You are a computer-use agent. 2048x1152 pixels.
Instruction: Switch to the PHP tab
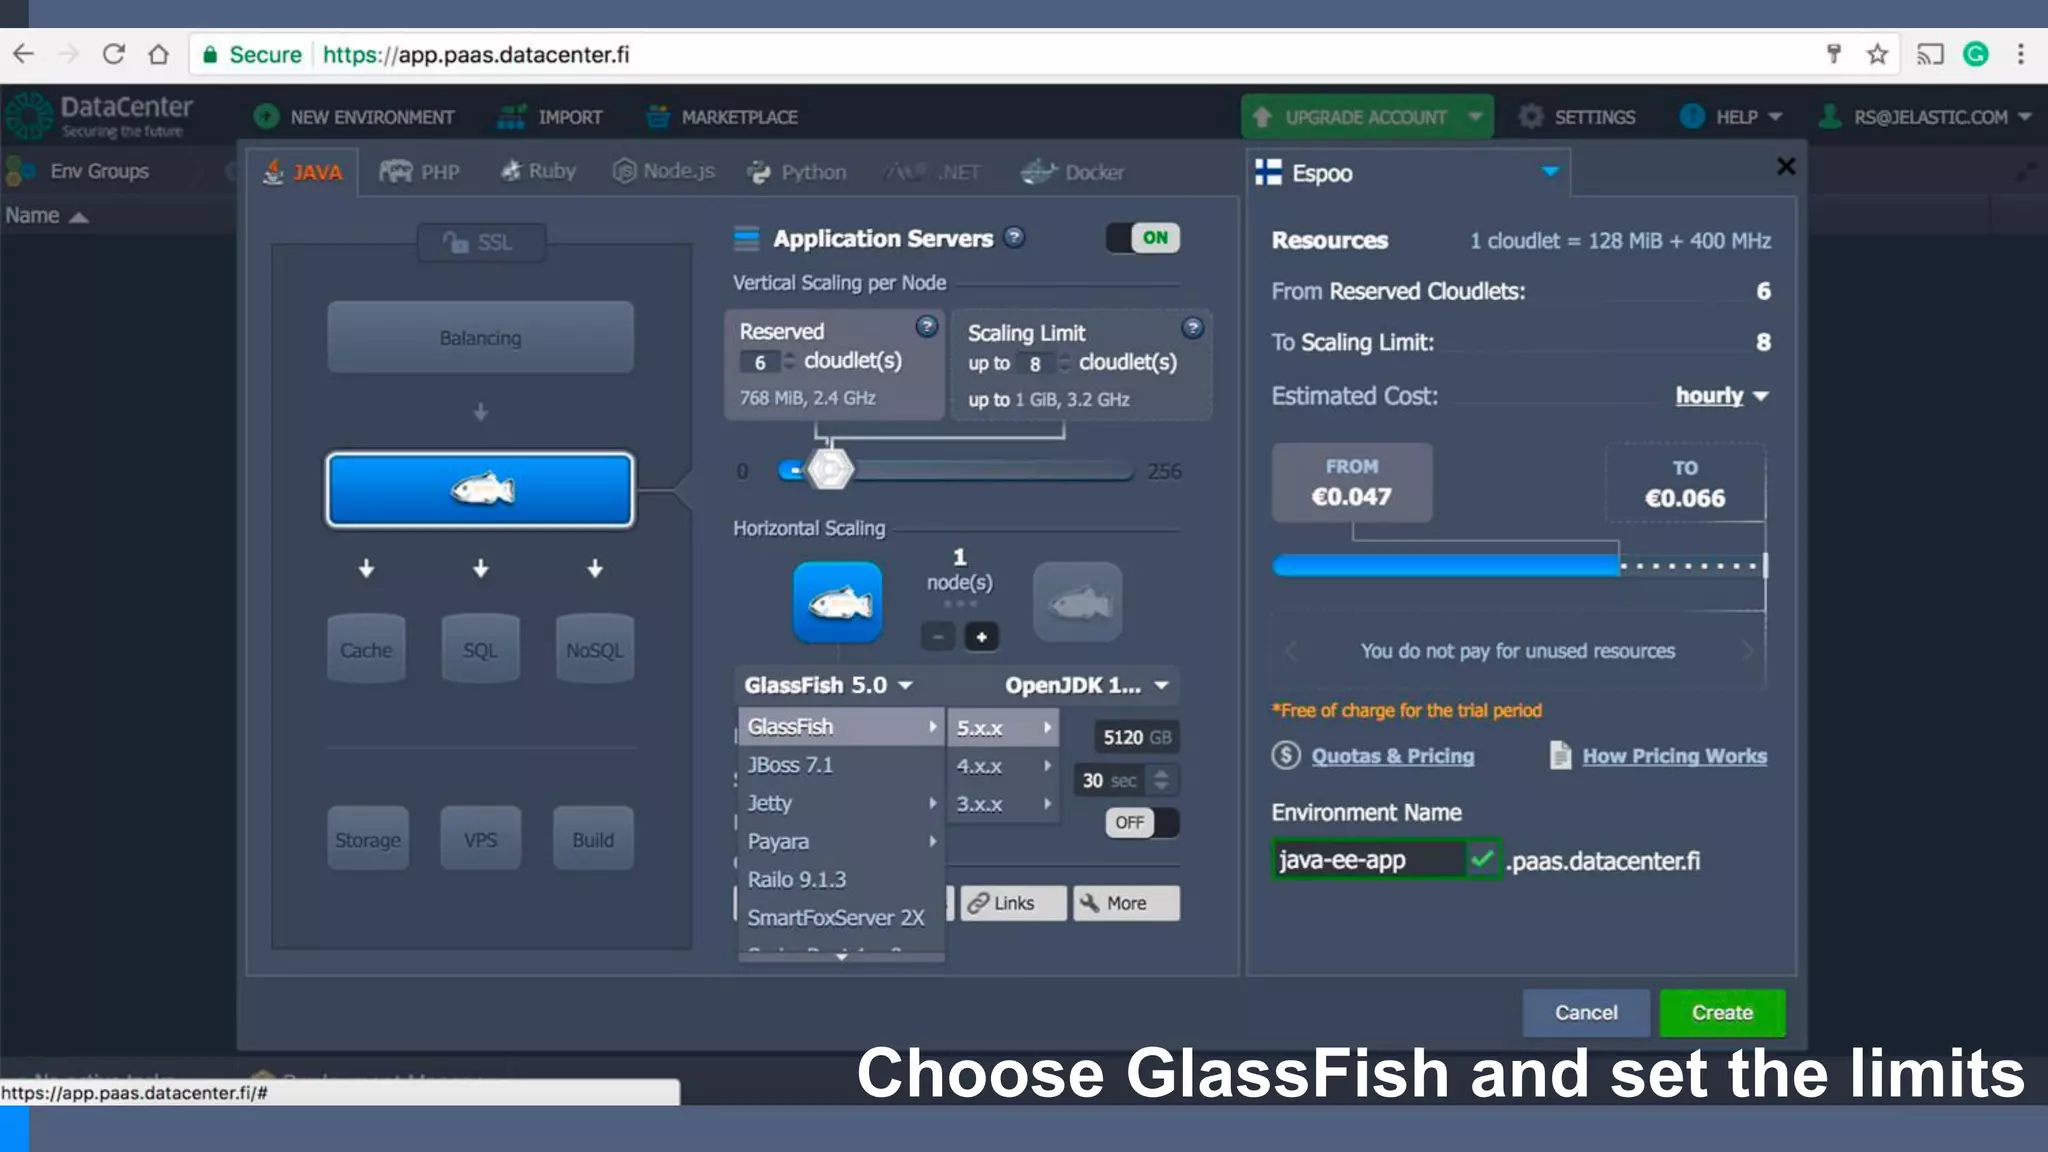point(420,172)
